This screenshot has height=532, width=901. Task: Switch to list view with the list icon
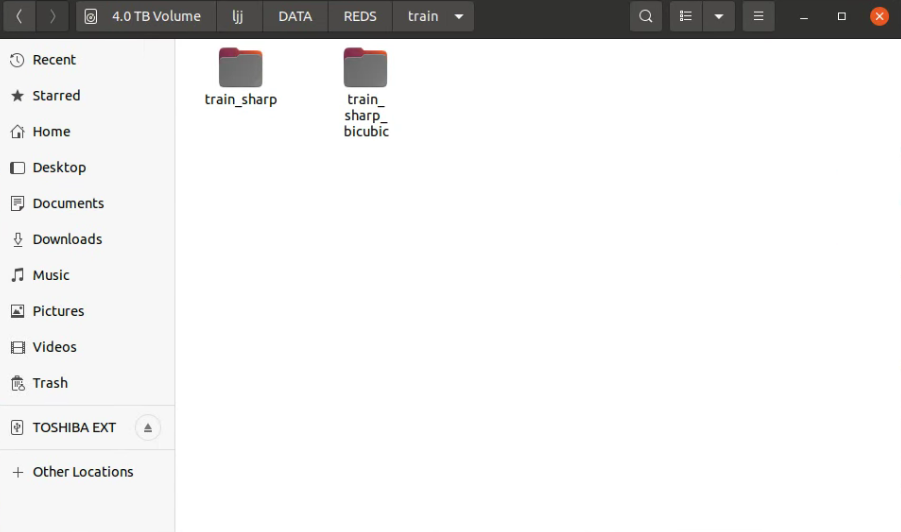tap(686, 16)
